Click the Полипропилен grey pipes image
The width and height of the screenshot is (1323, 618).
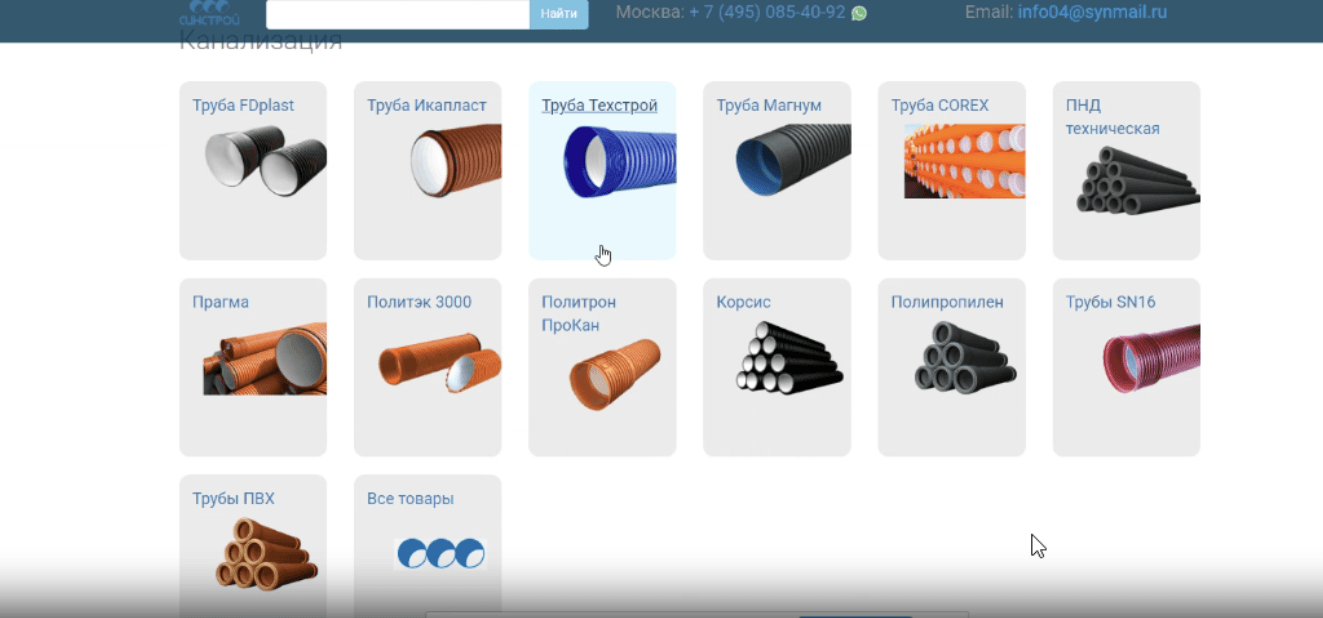pyautogui.click(x=965, y=357)
